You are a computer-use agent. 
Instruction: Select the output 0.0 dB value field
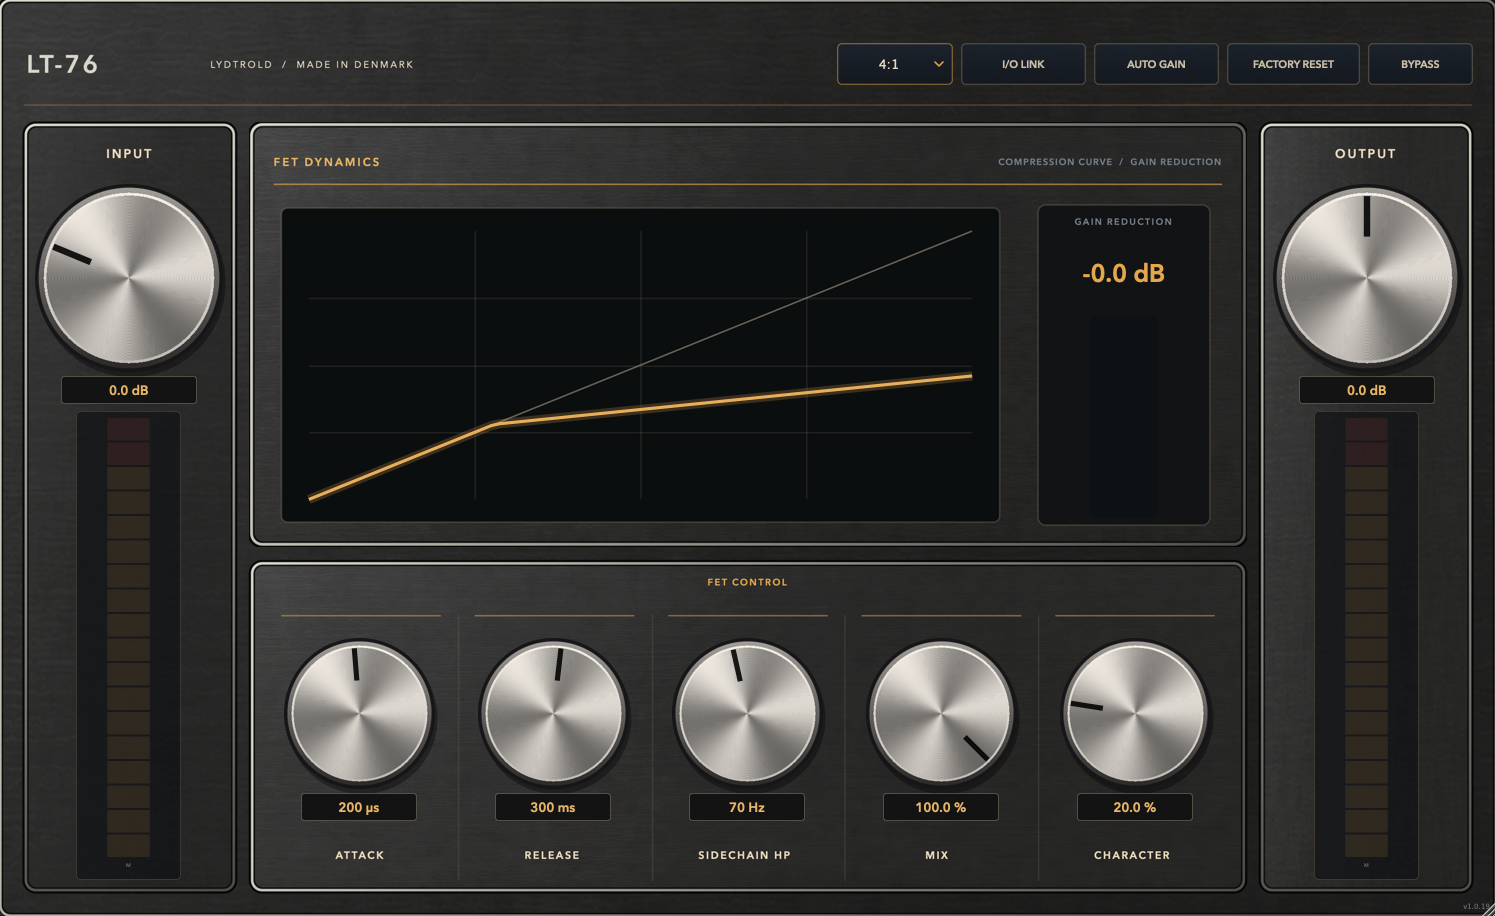coord(1366,390)
